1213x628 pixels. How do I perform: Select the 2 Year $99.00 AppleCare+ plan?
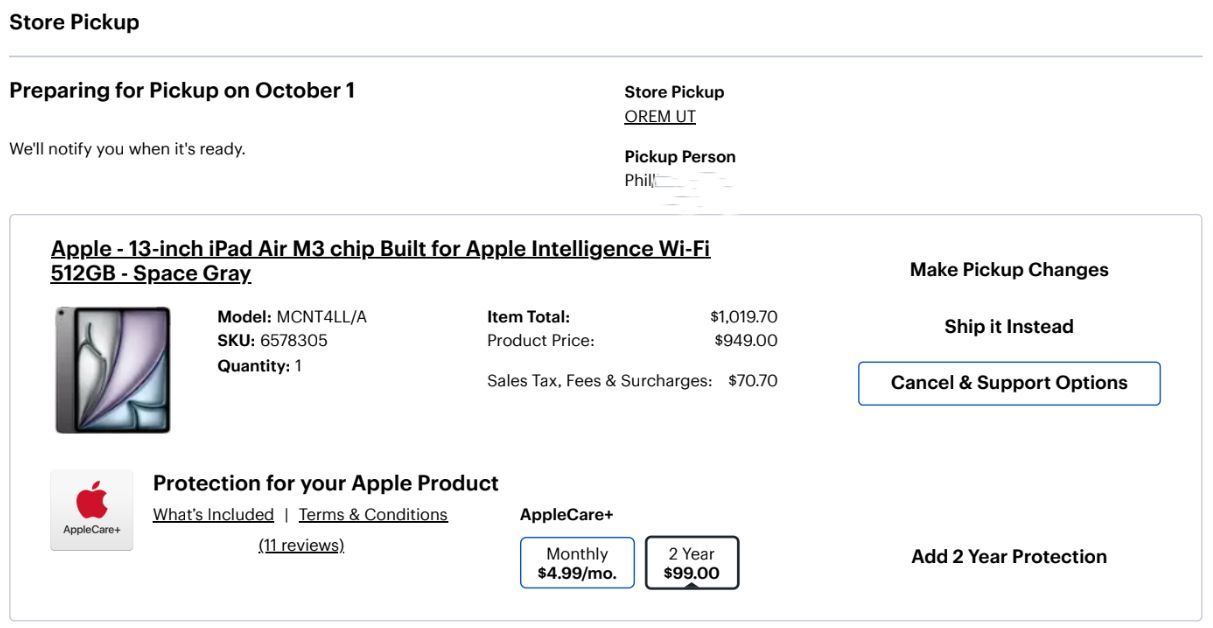tap(692, 563)
